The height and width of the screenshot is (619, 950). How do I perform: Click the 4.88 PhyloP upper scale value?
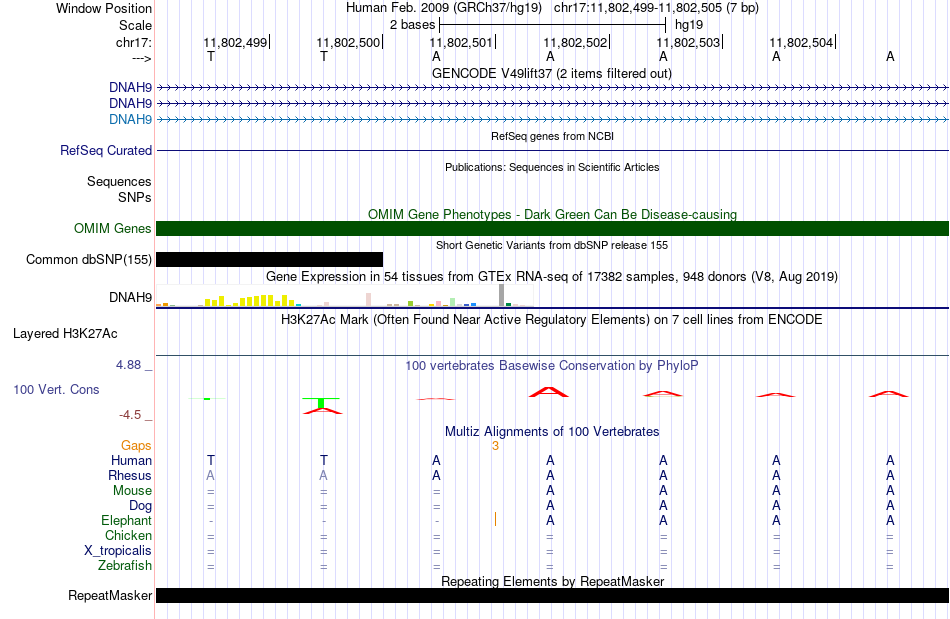point(128,365)
